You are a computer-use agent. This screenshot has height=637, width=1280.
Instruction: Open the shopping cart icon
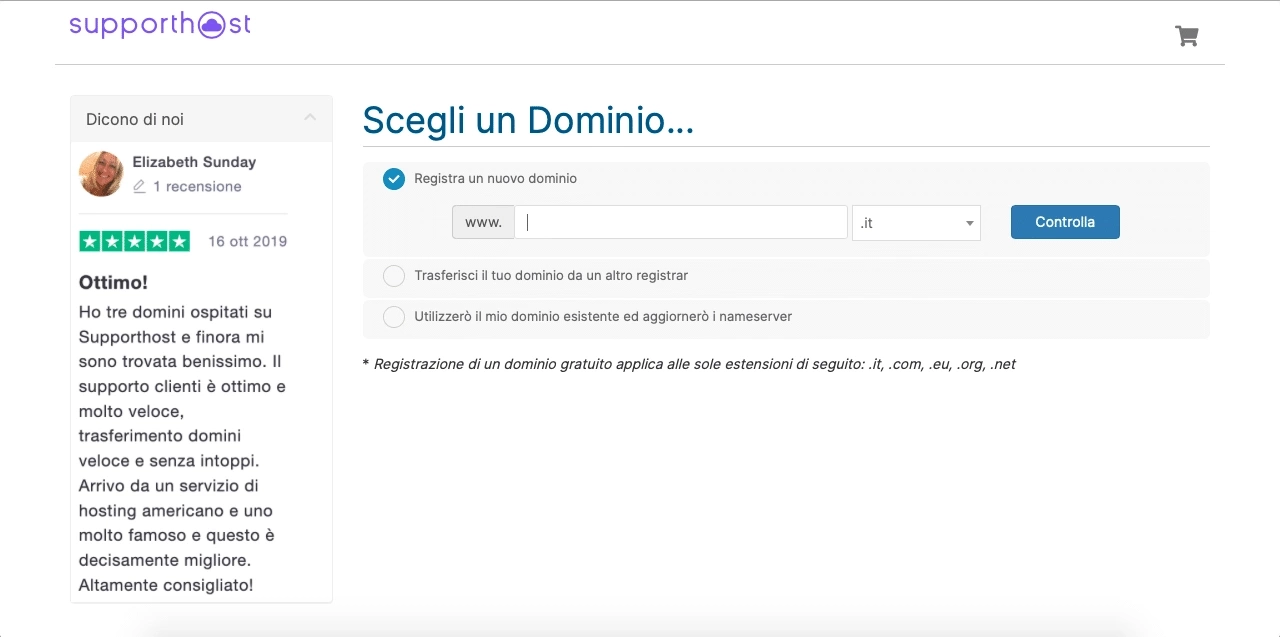(1186, 36)
